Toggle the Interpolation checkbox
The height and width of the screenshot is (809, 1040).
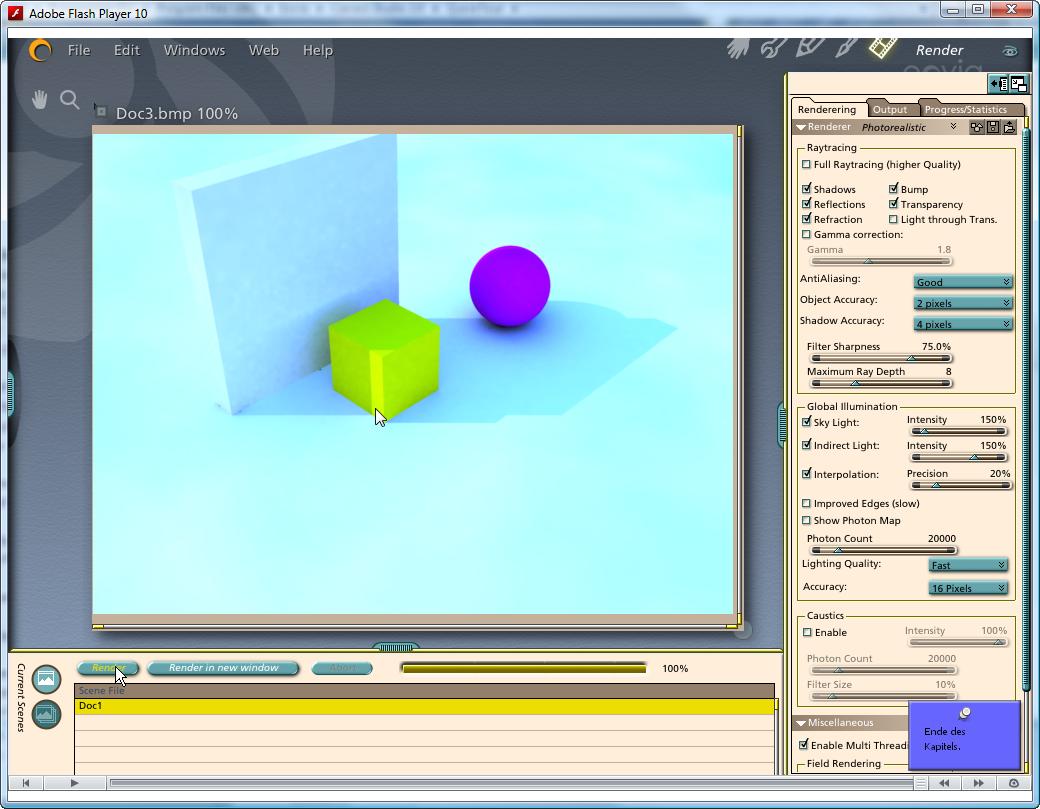click(x=807, y=474)
